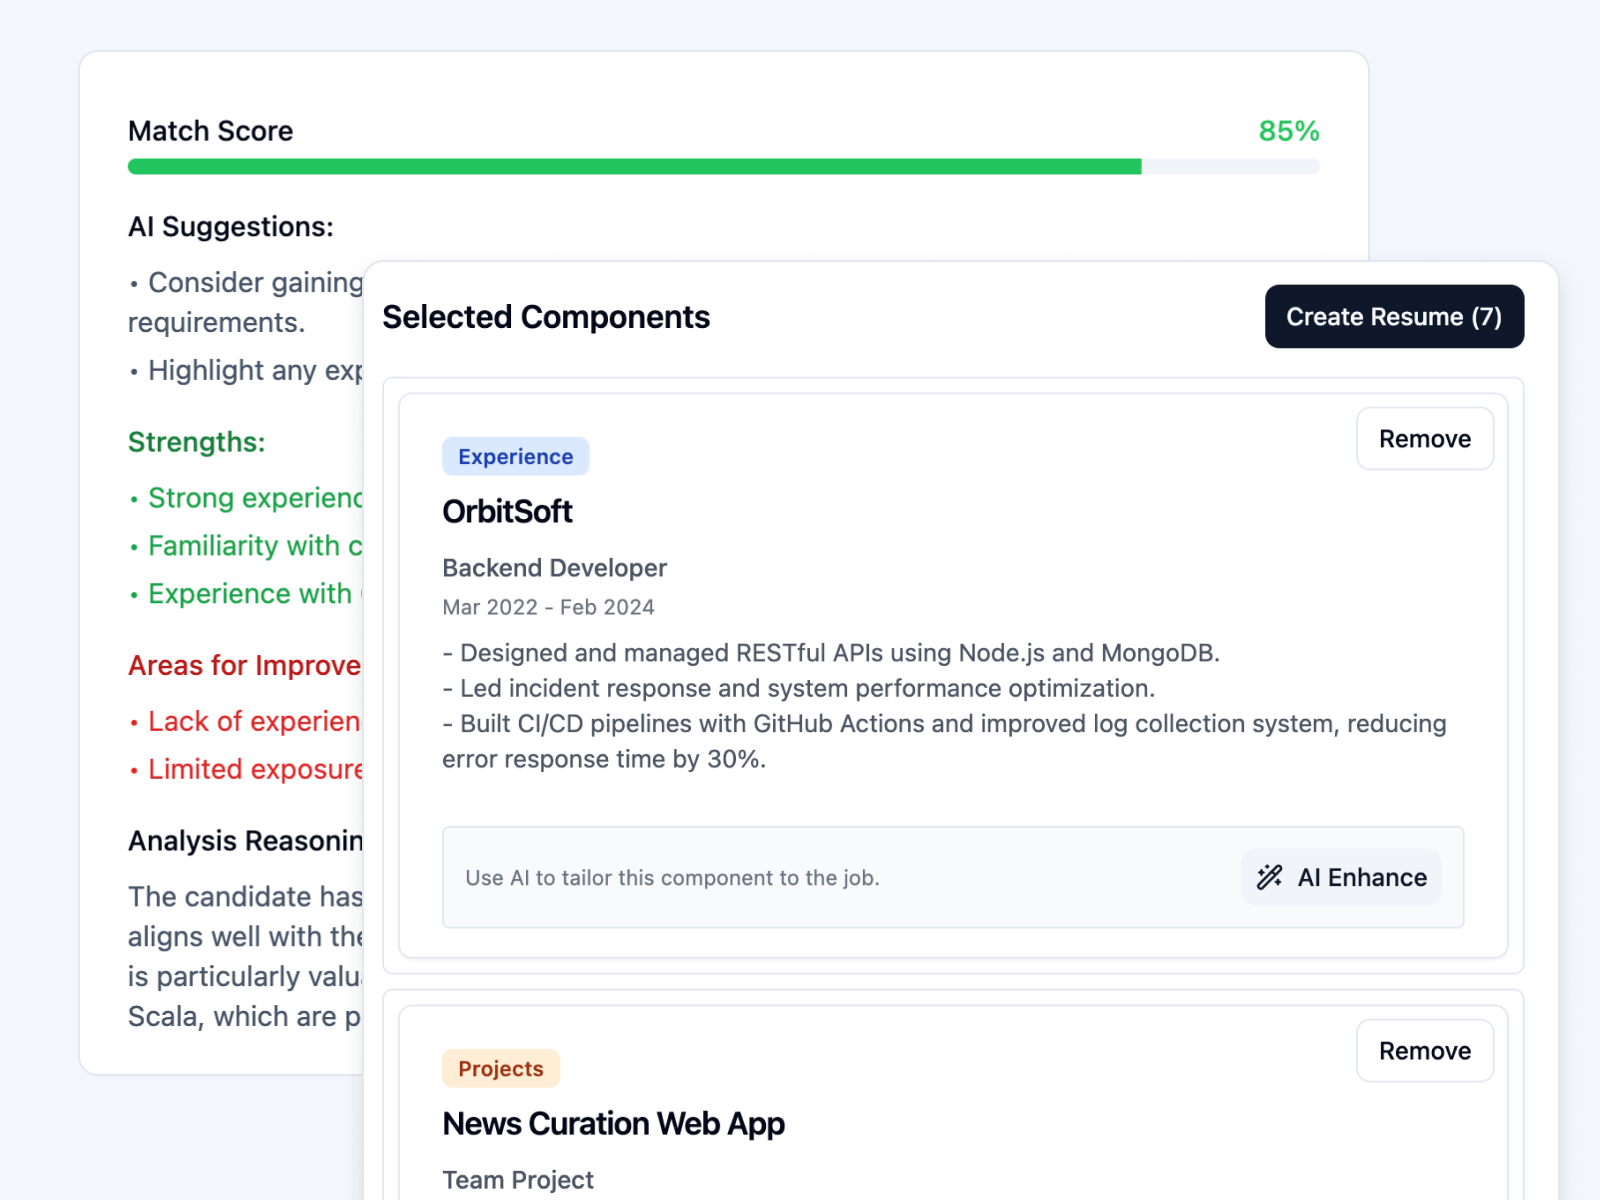Screen dimensions: 1600x1200
Task: Toggle AI Enhance for the OrbitSoft component
Action: tap(1340, 877)
